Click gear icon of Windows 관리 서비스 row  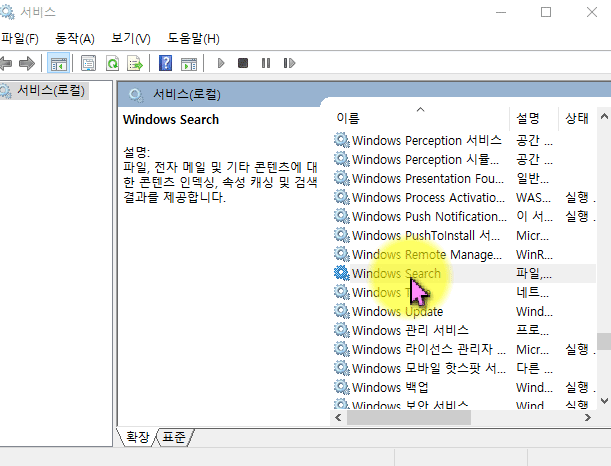[342, 330]
